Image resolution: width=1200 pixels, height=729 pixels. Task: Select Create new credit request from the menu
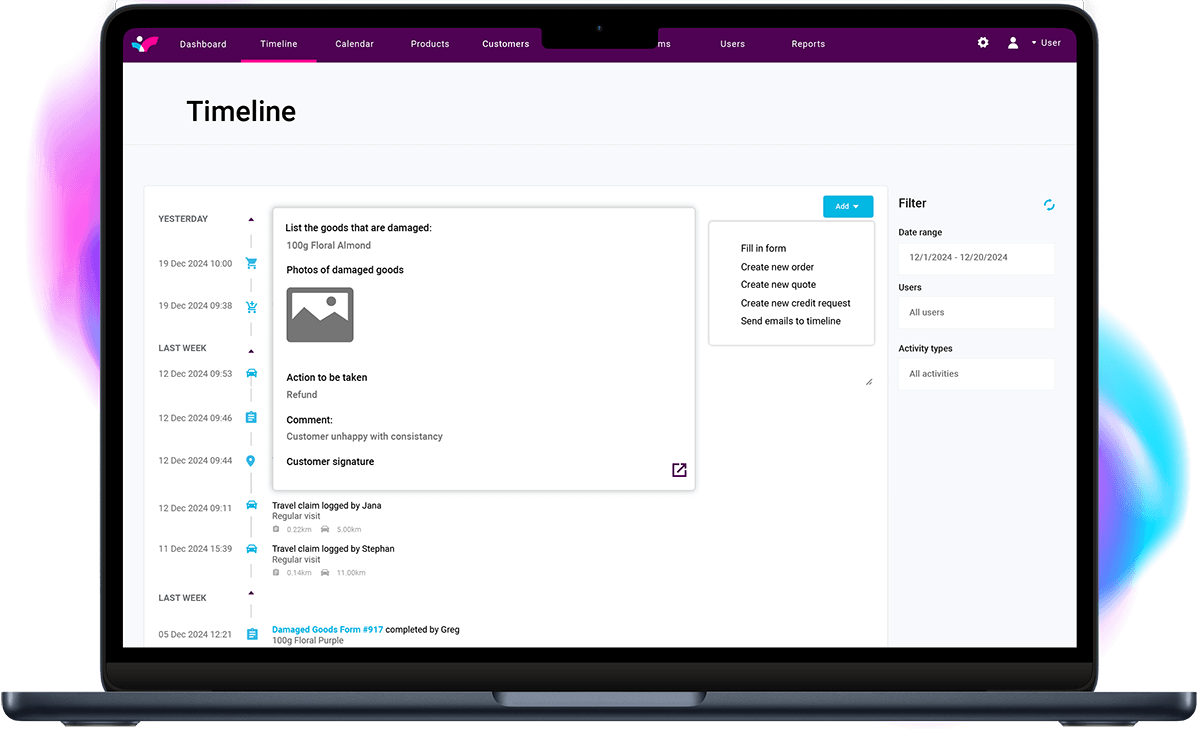pyautogui.click(x=795, y=302)
